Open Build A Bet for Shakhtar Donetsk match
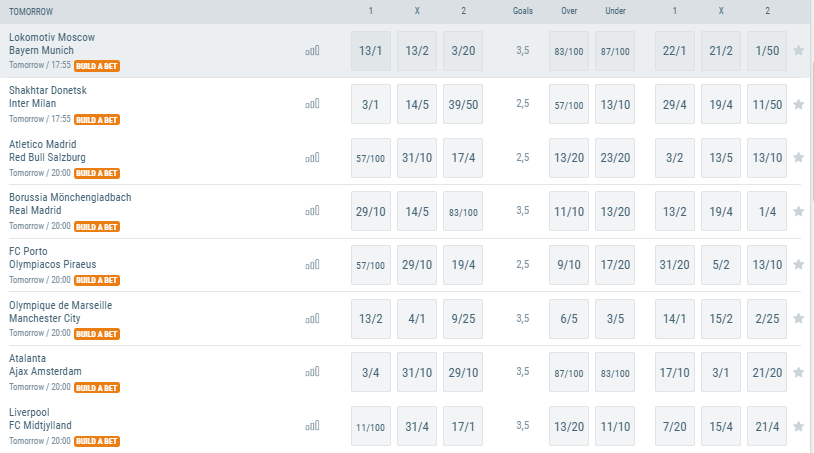The image size is (814, 453). pyautogui.click(x=97, y=120)
